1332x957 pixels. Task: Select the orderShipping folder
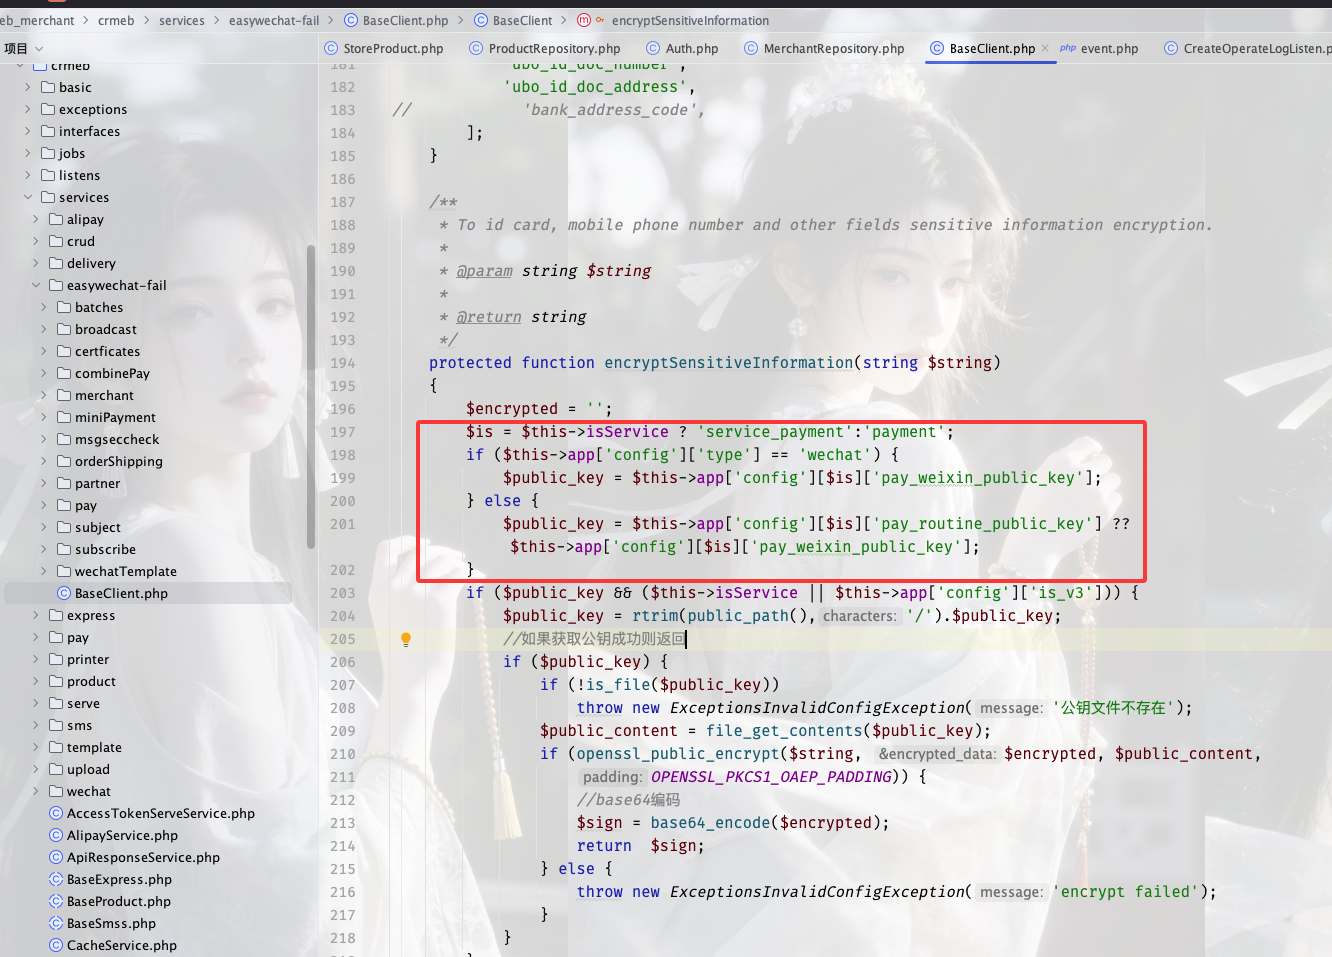point(118,461)
